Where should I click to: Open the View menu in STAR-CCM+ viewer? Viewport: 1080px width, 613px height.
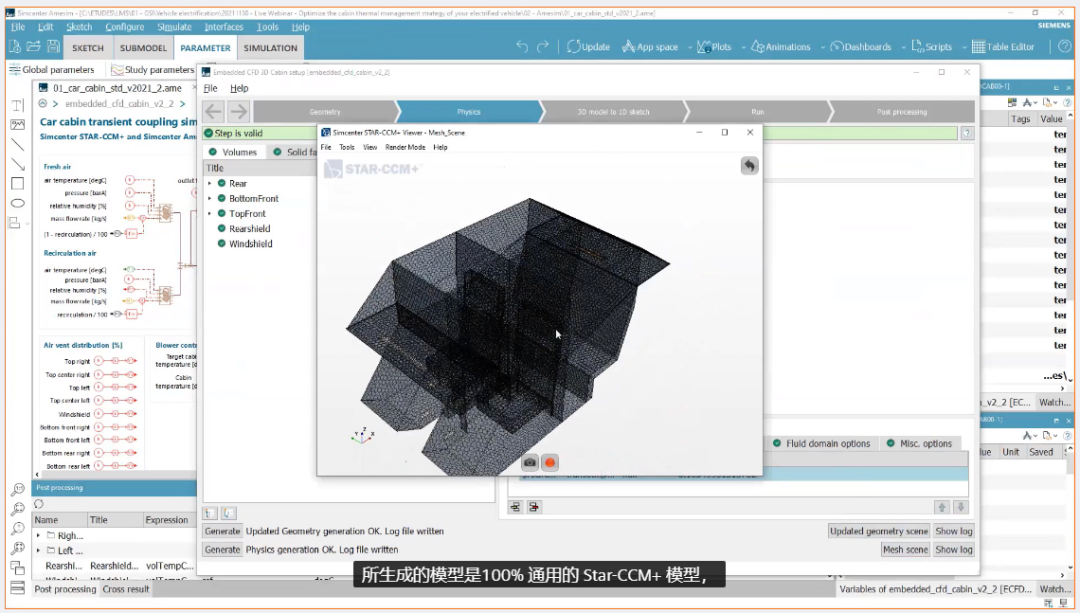pyautogui.click(x=370, y=147)
